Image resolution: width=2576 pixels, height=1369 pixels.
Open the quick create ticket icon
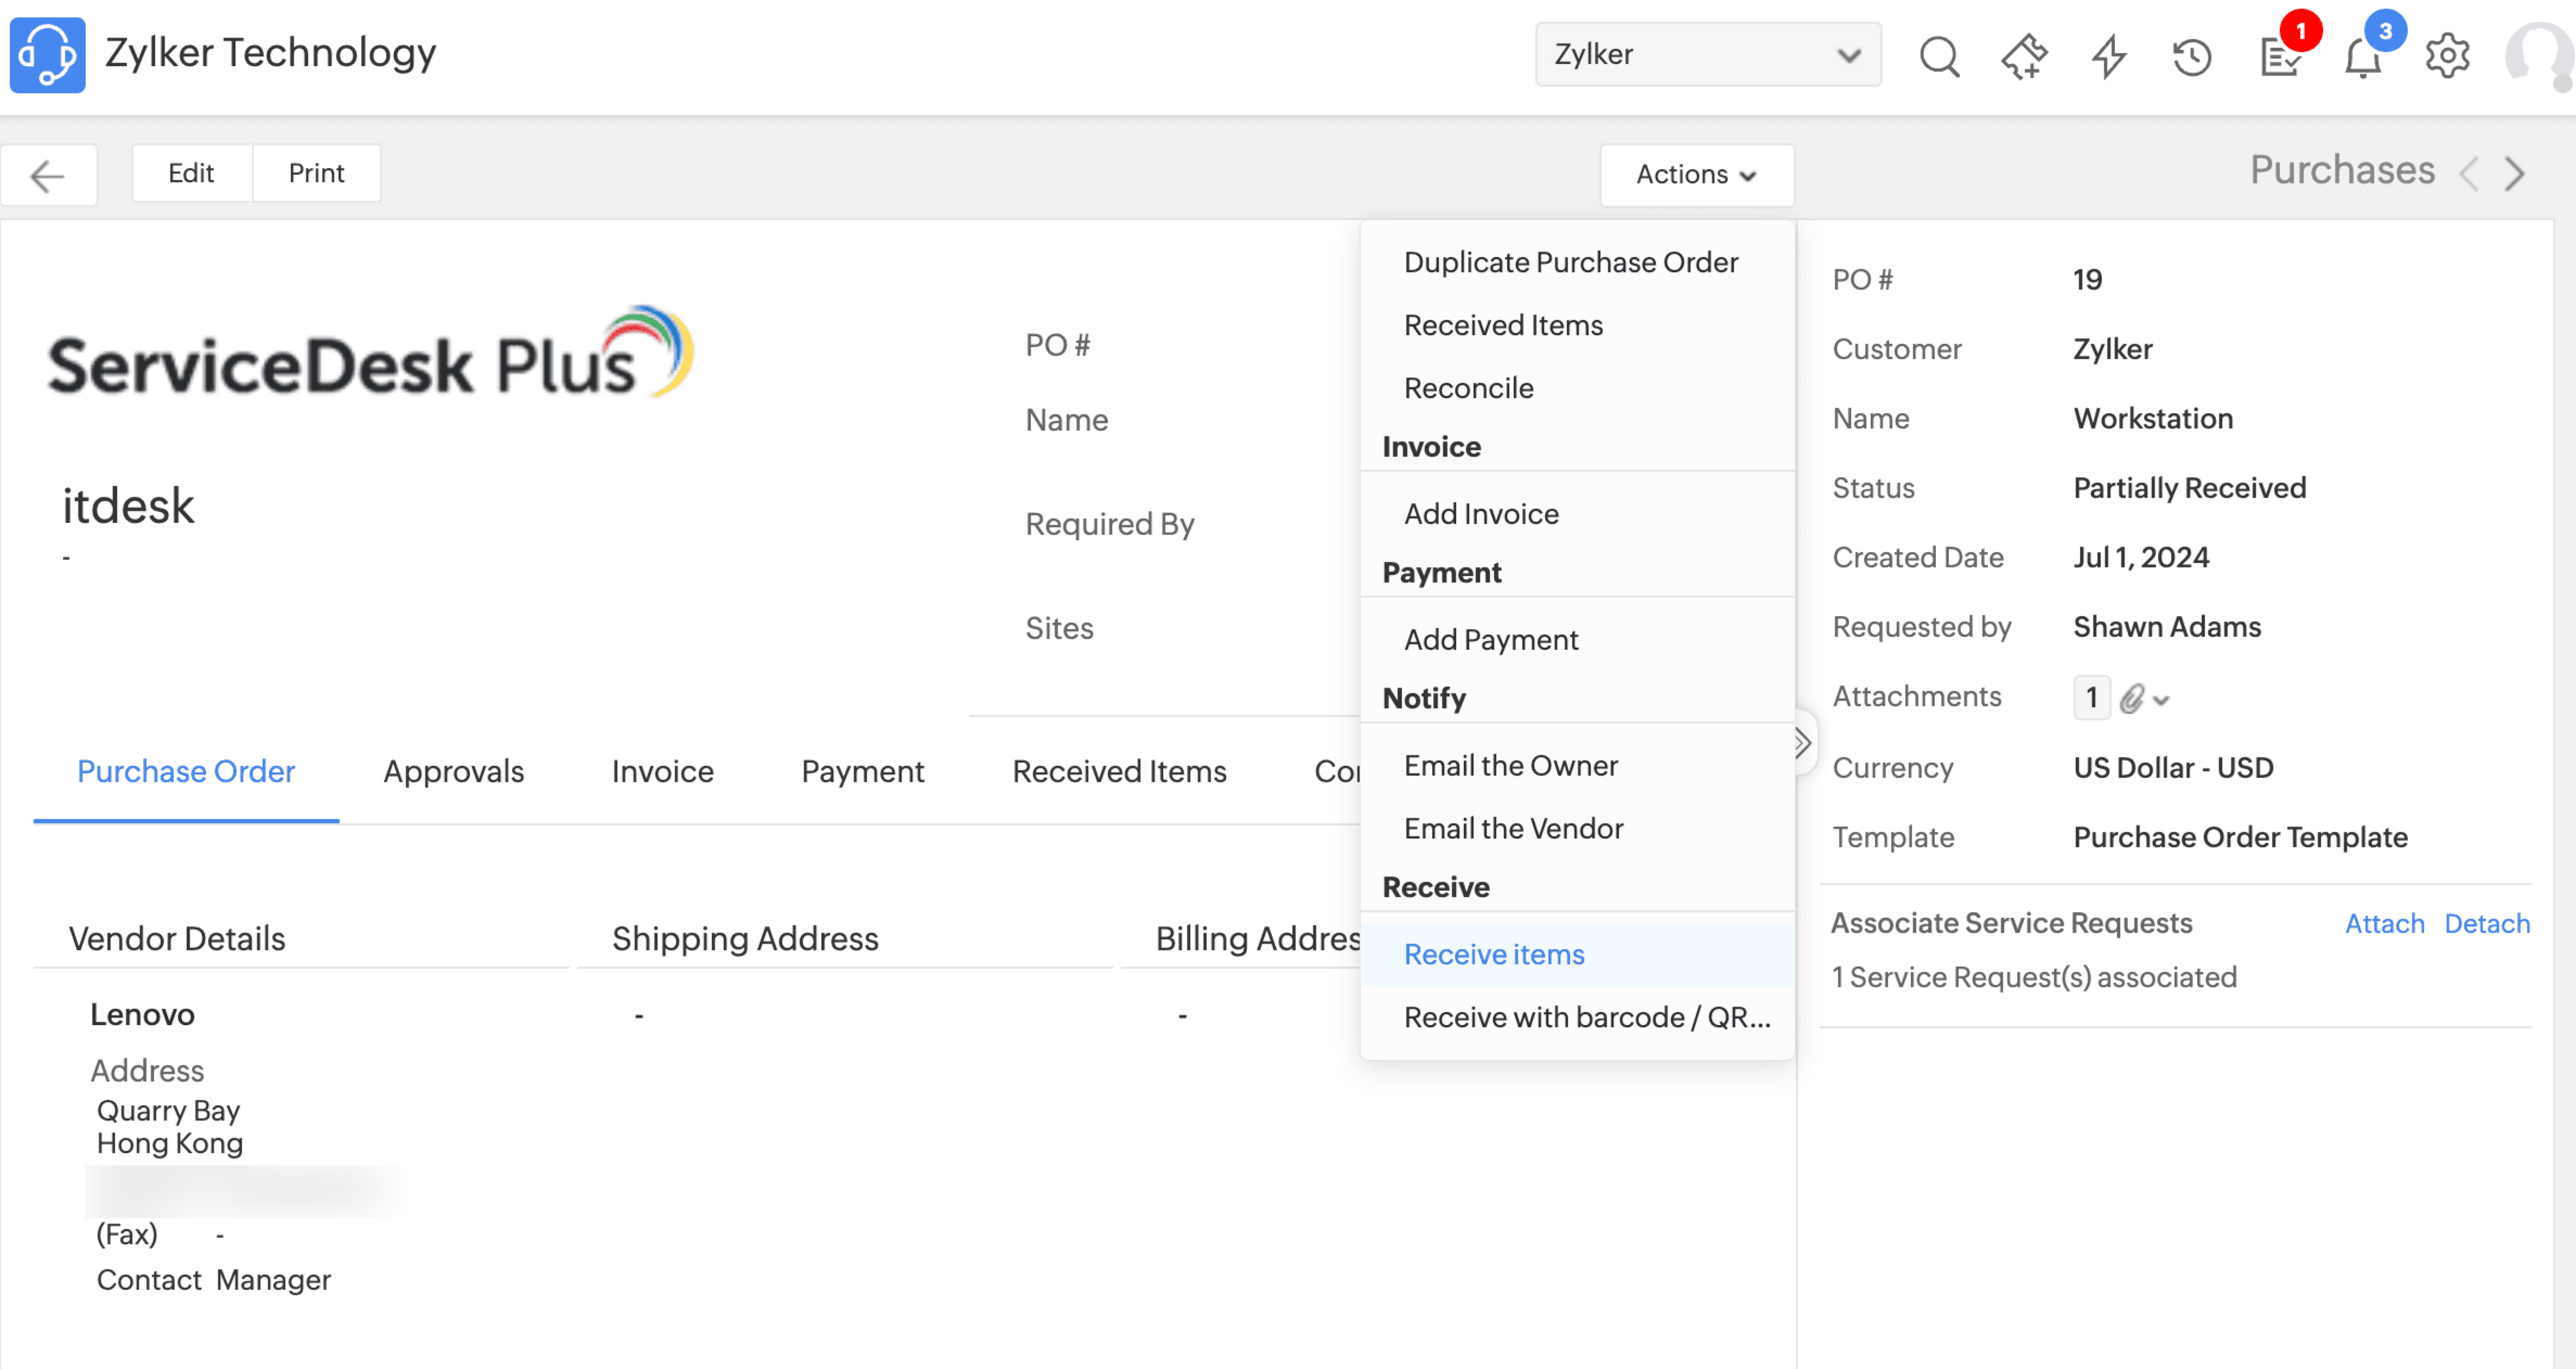tap(2024, 56)
